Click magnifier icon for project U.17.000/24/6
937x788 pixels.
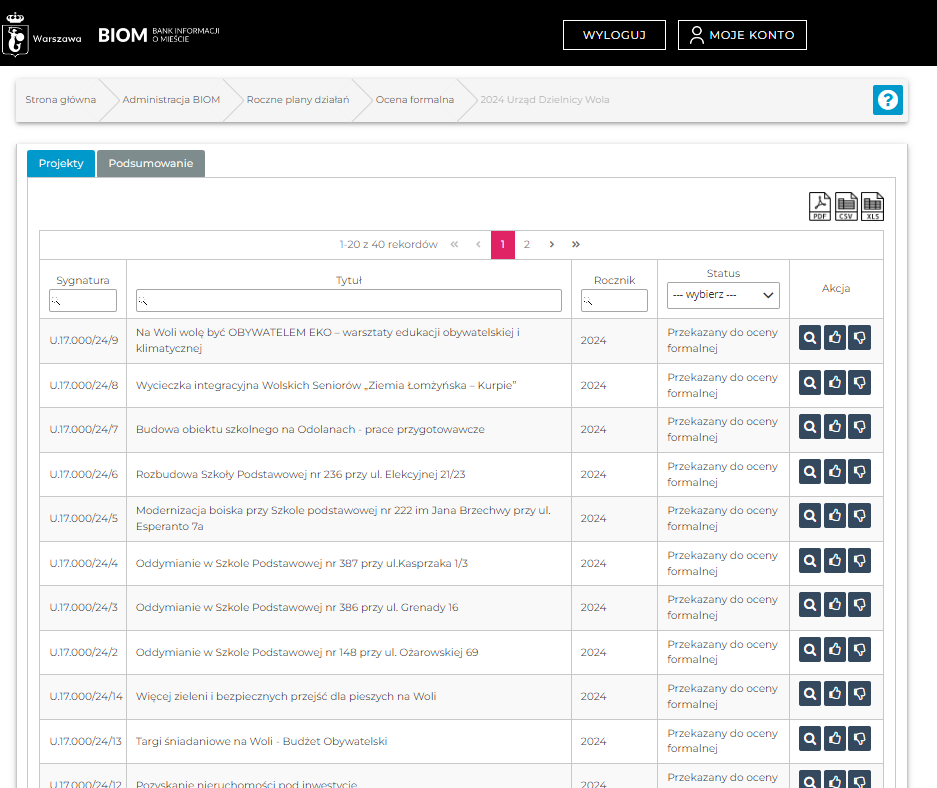click(810, 472)
